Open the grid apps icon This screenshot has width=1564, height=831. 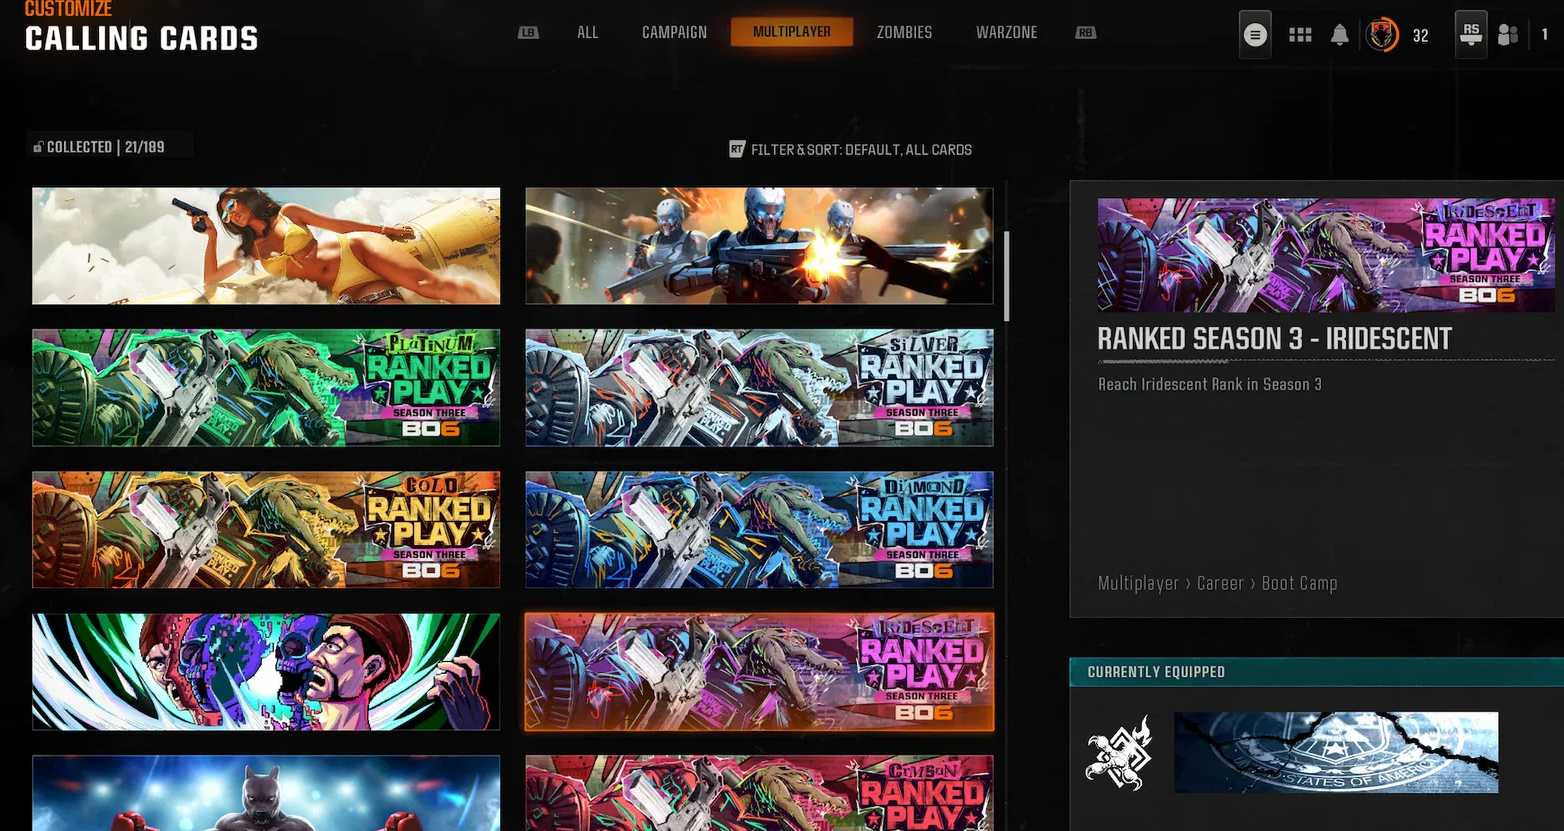pos(1300,35)
